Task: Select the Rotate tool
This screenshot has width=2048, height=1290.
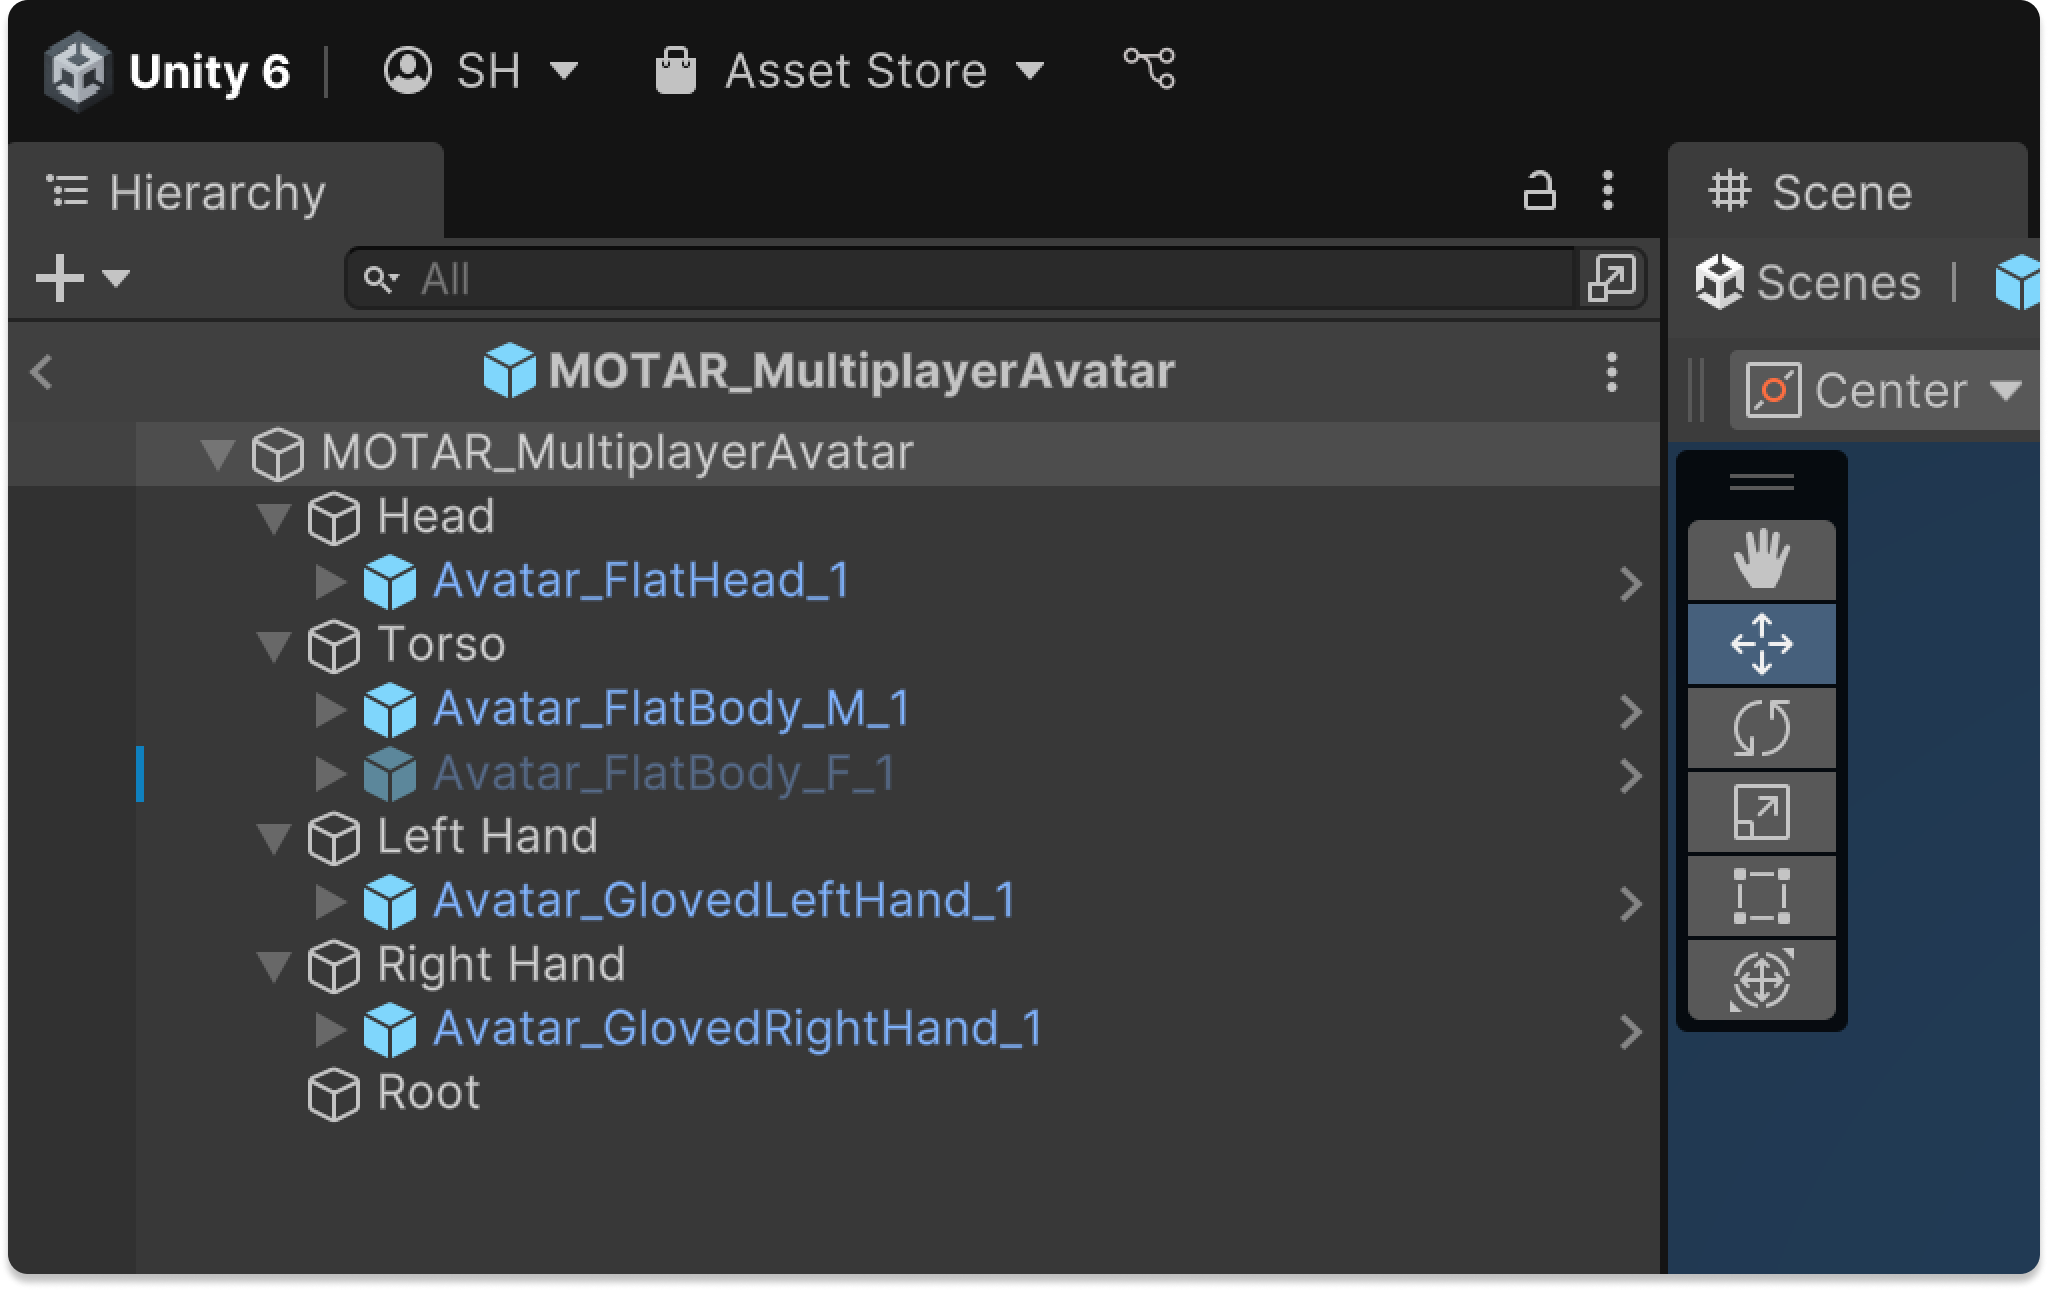Action: tap(1761, 728)
